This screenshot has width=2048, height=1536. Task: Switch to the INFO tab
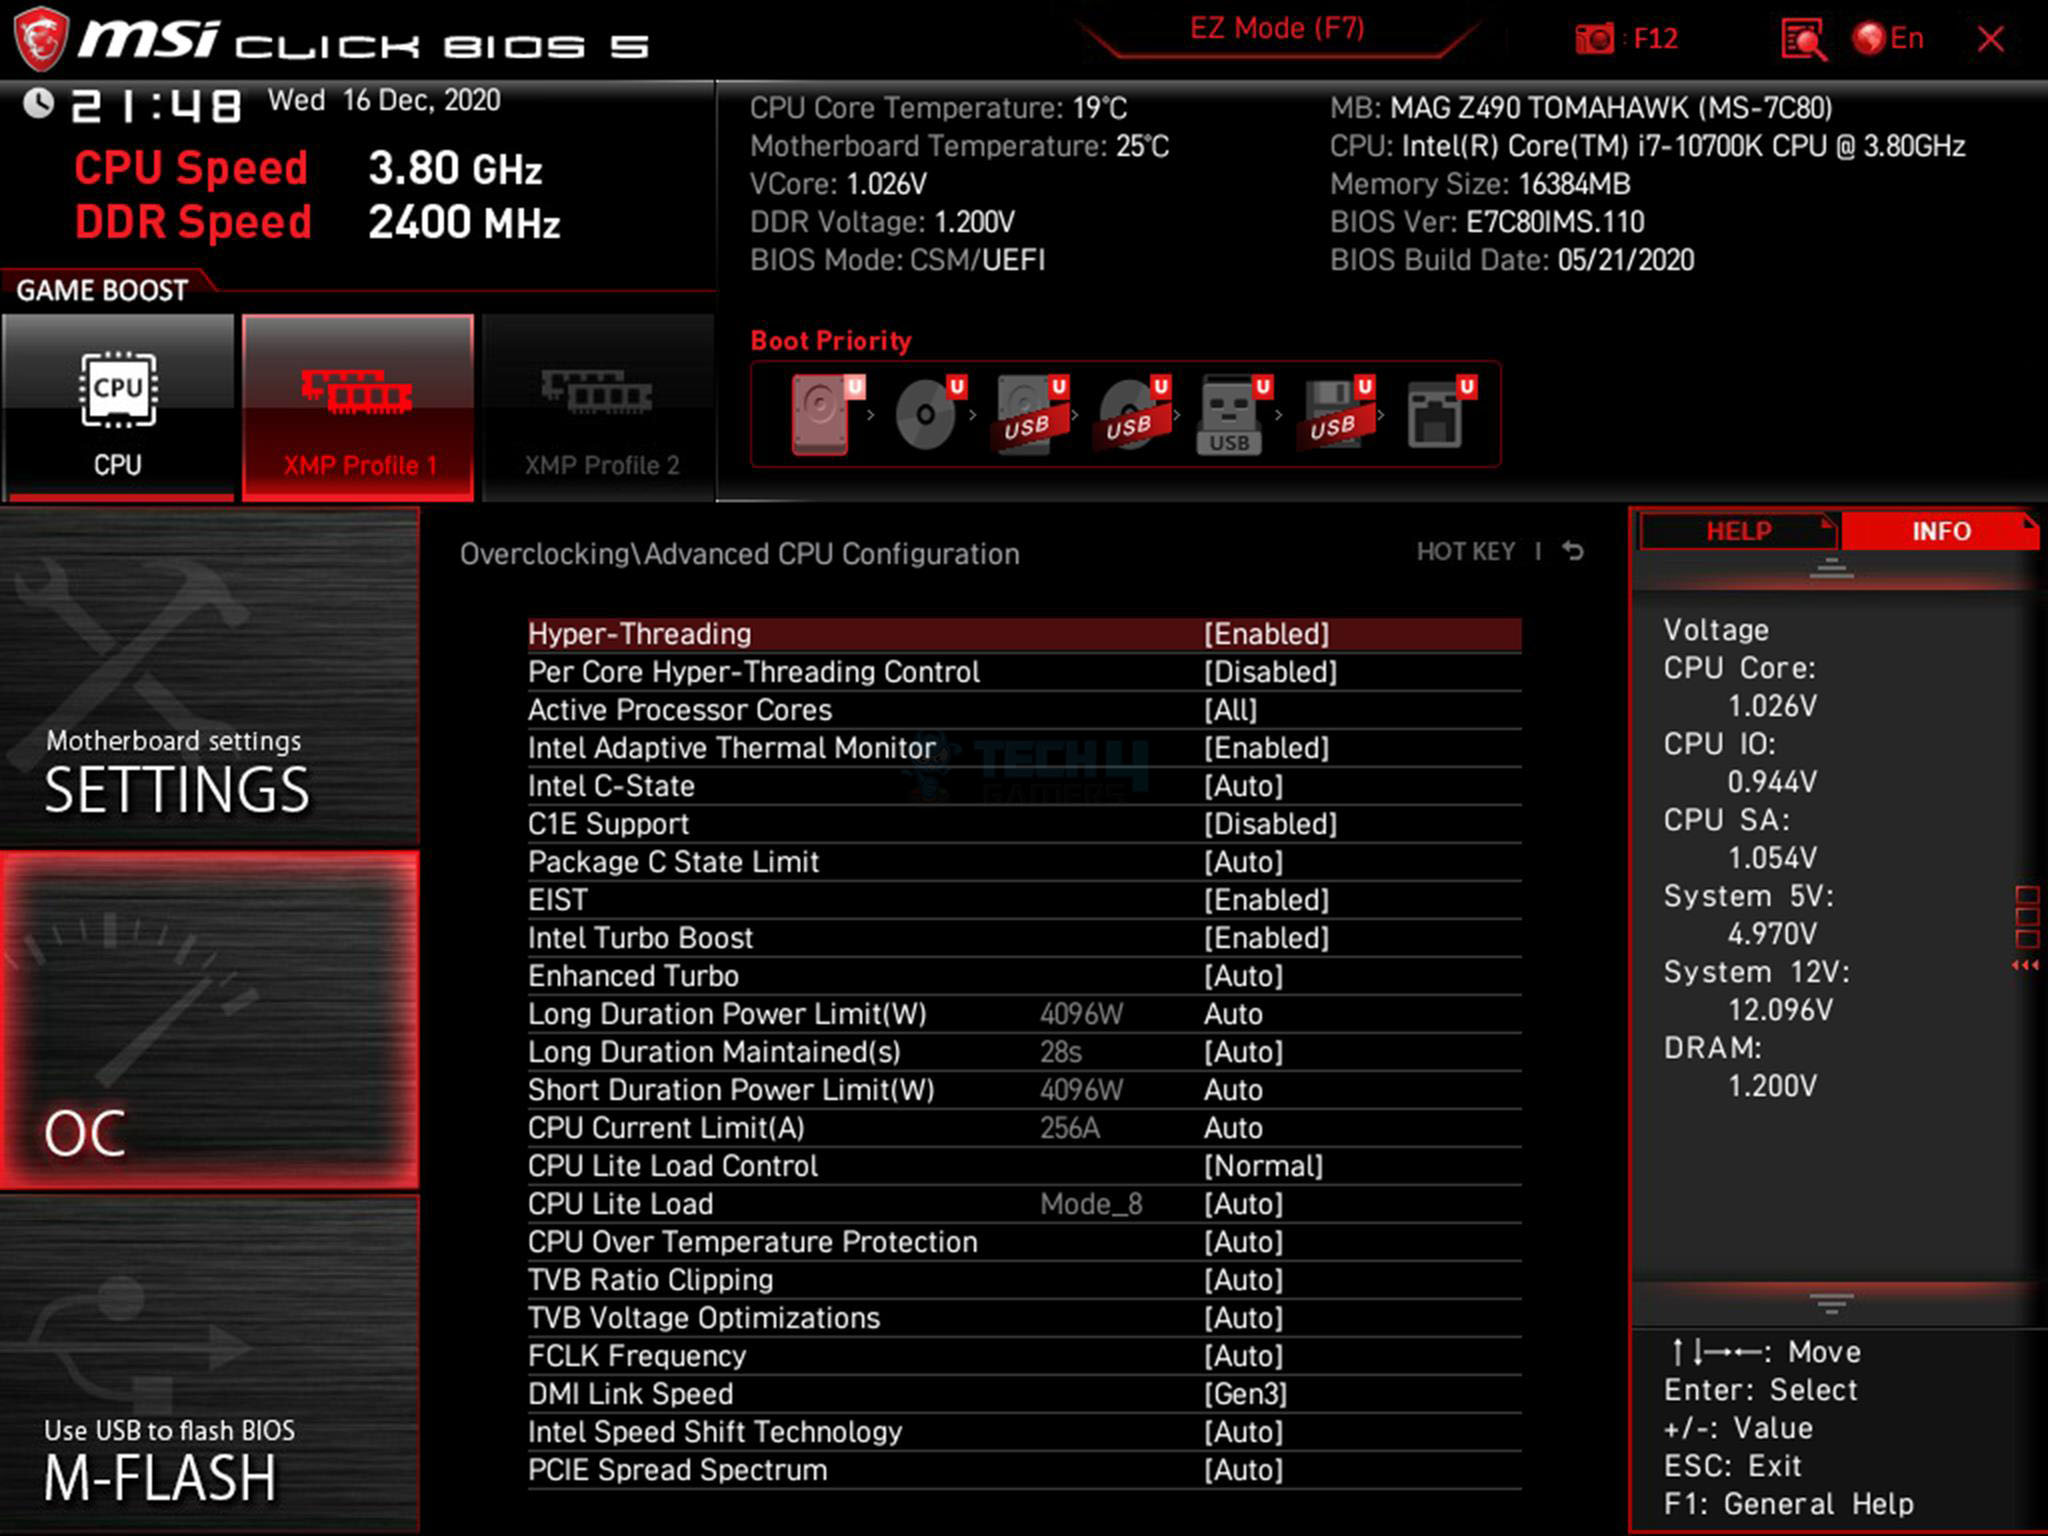pyautogui.click(x=1940, y=531)
